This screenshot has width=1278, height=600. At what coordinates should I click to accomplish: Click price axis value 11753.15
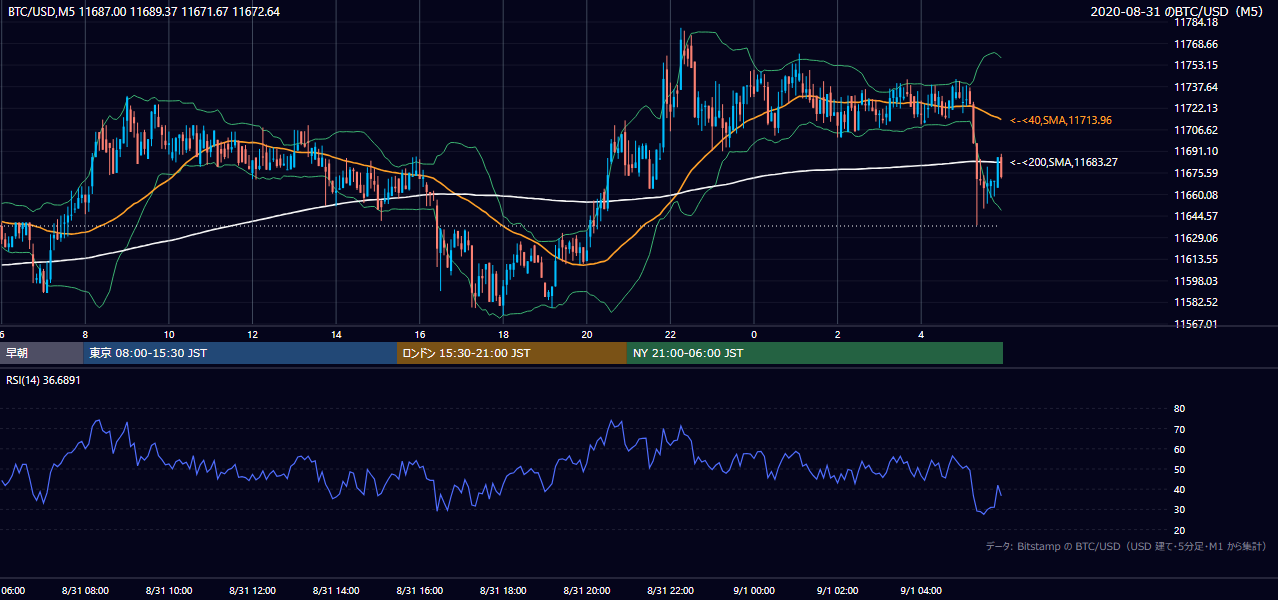coord(1195,65)
